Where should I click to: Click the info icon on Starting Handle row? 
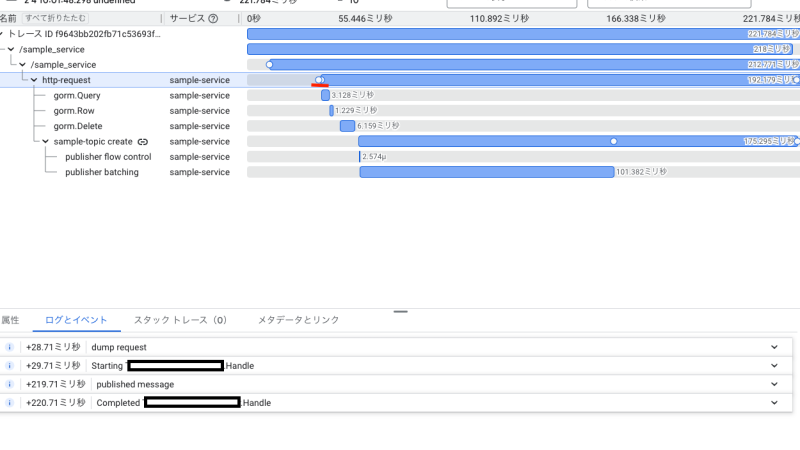(x=9, y=366)
